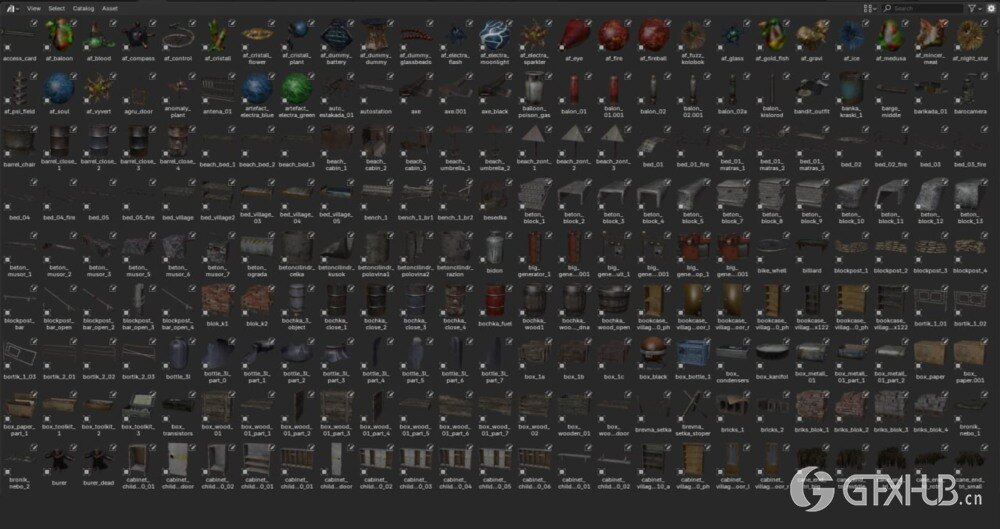Click the edit pencil badge on af_ice
The height and width of the screenshot is (529, 1000).
(x=865, y=22)
